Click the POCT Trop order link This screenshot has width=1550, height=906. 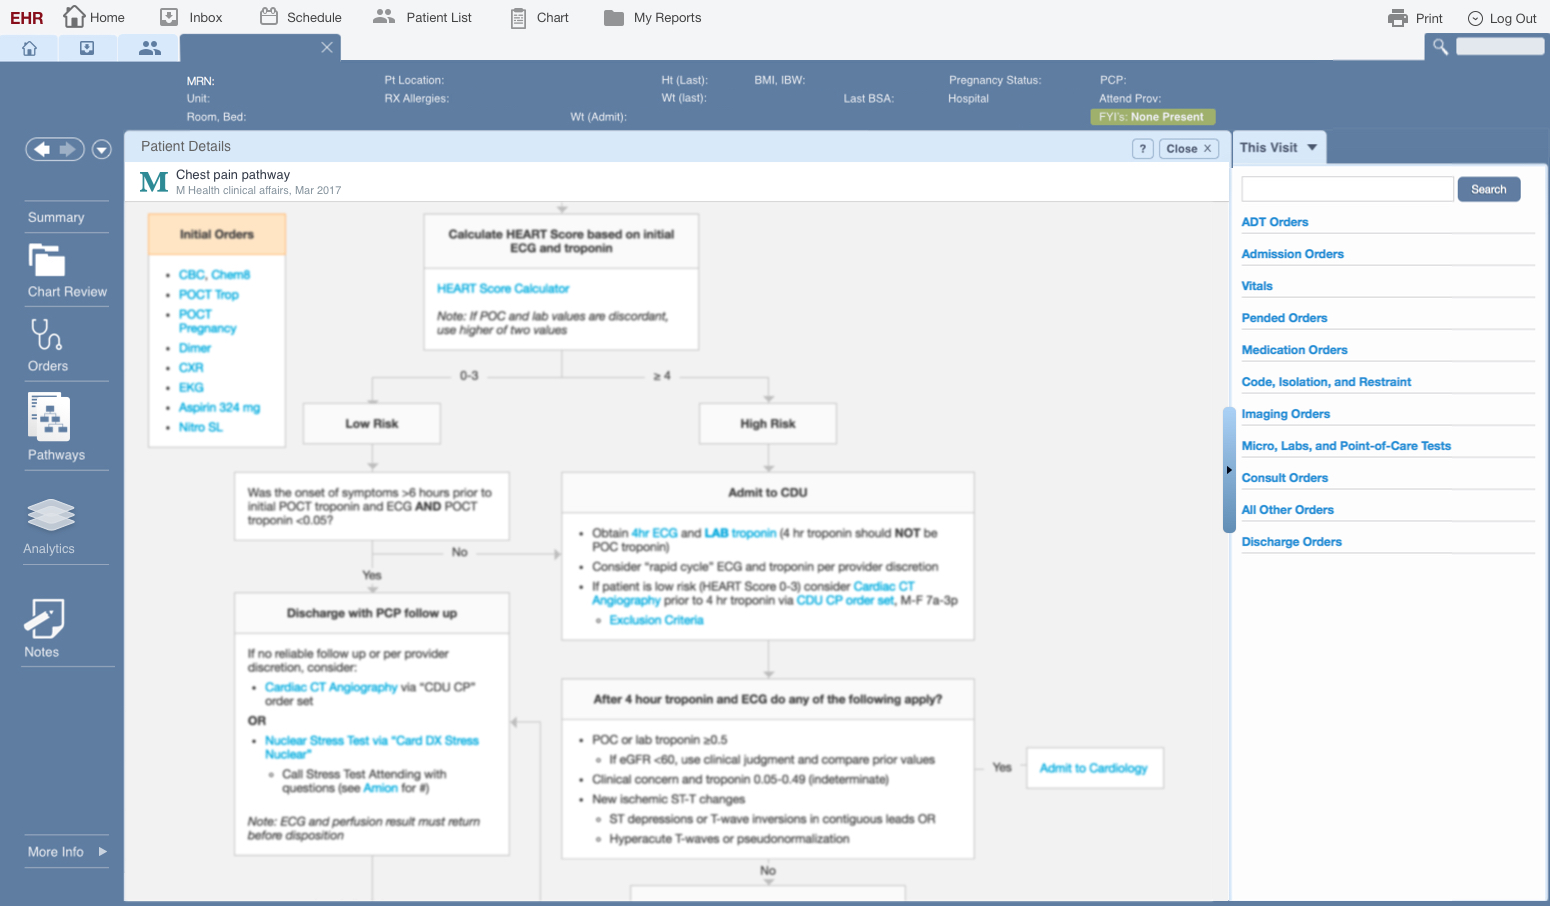[x=208, y=294]
